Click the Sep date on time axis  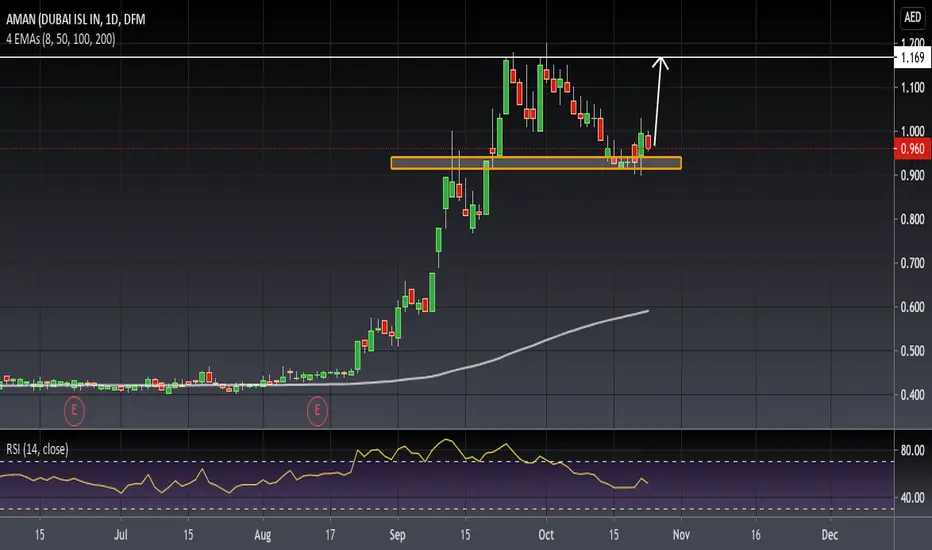coord(398,535)
